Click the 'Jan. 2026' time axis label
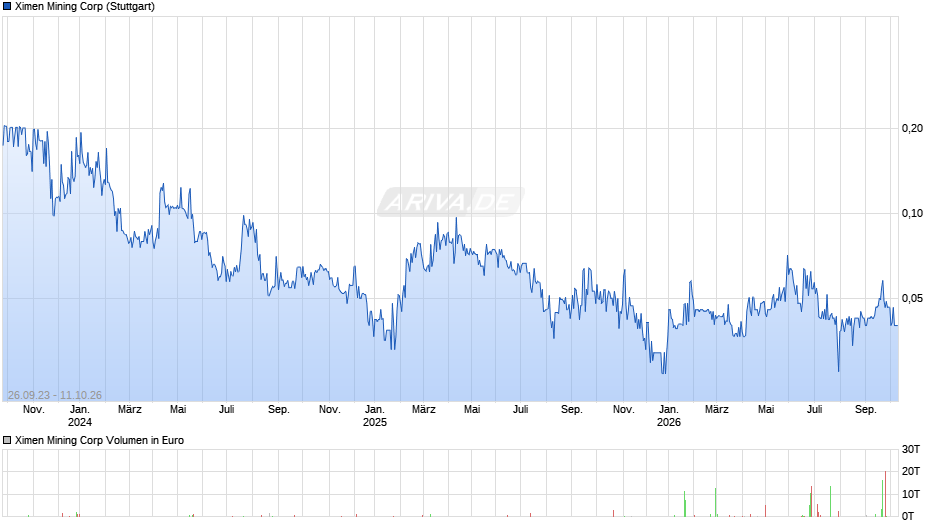Image resolution: width=940 pixels, height=526 pixels. pos(668,416)
